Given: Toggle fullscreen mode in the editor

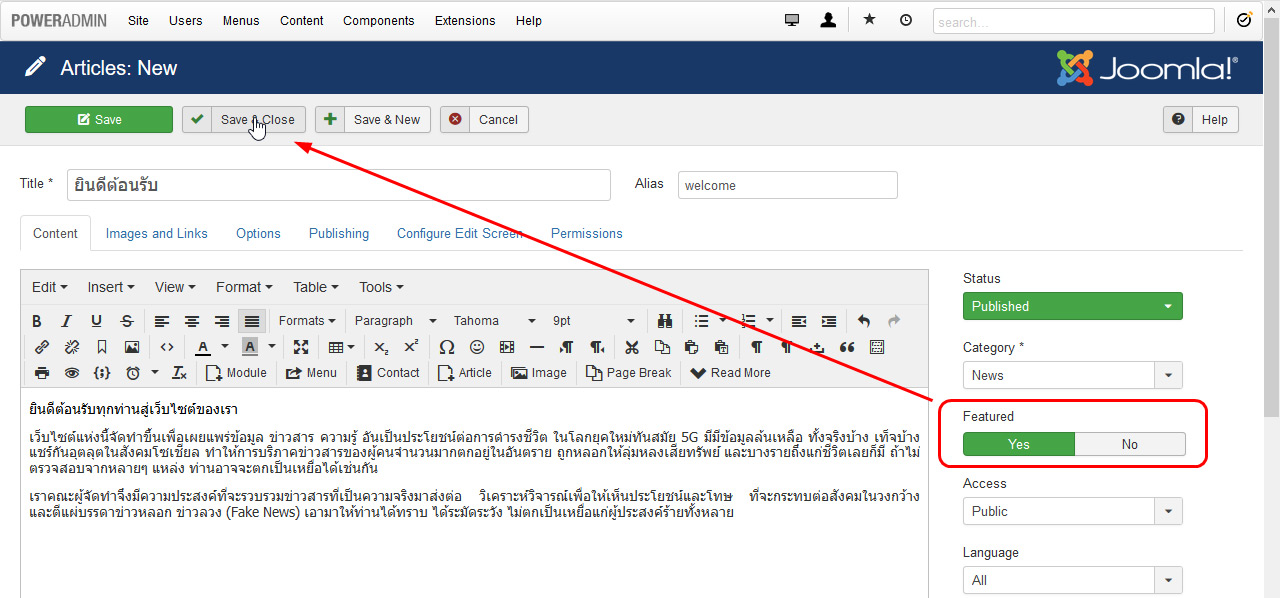Looking at the screenshot, I should click(x=301, y=347).
